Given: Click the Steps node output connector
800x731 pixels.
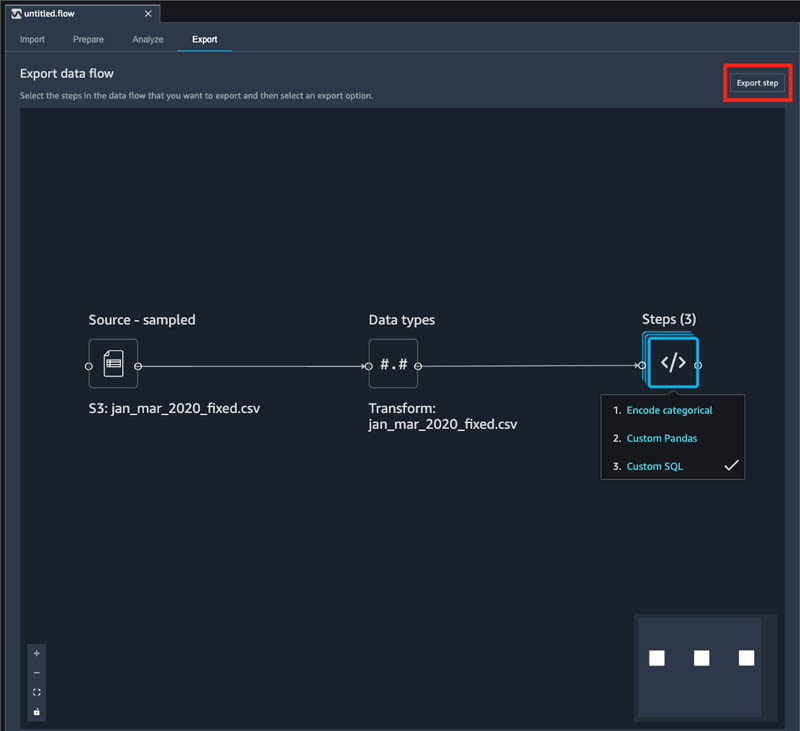Looking at the screenshot, I should tap(698, 365).
